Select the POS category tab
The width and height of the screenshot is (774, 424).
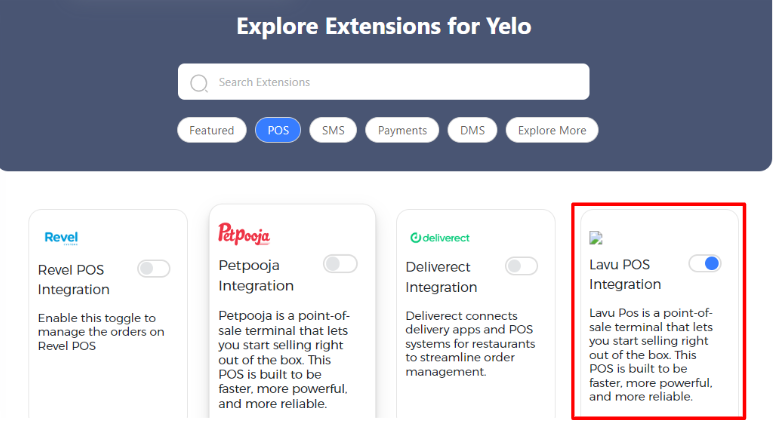278,130
